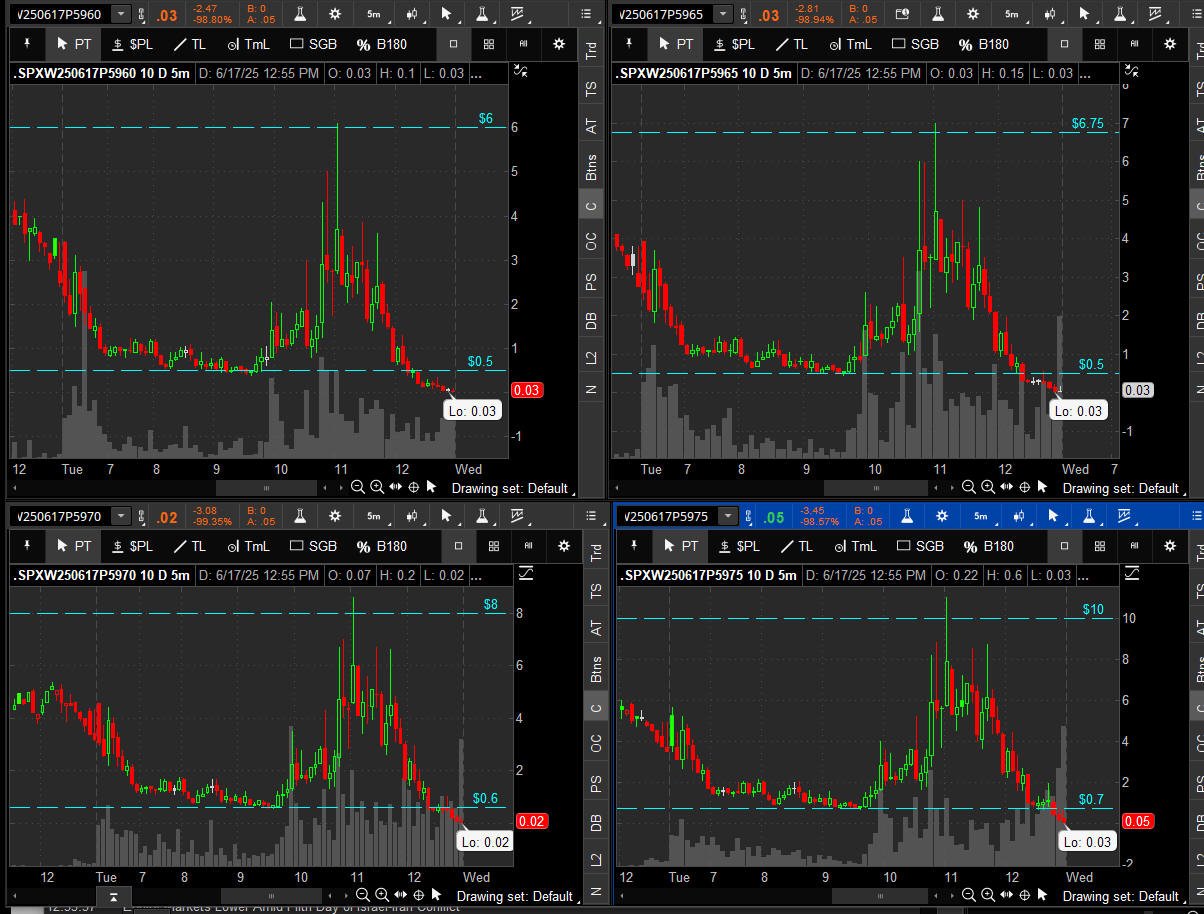This screenshot has height=914, width=1204.
Task: Open studies flask icon in P5960 chart toolbar
Action: coord(299,14)
